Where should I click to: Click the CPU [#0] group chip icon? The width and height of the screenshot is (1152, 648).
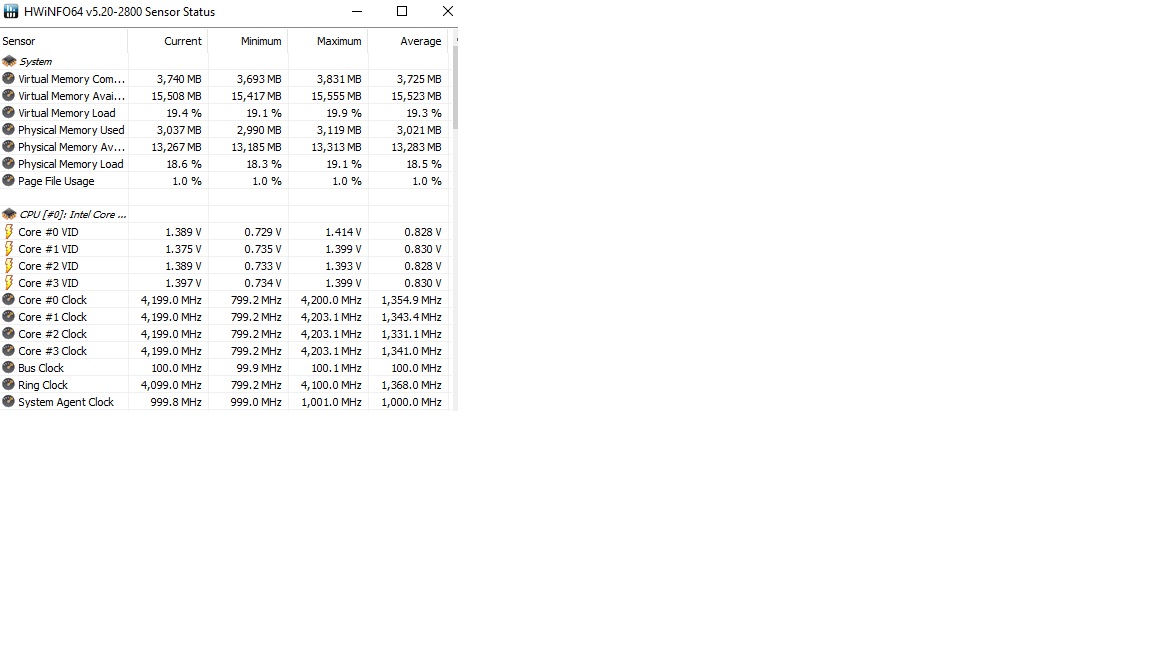point(9,214)
